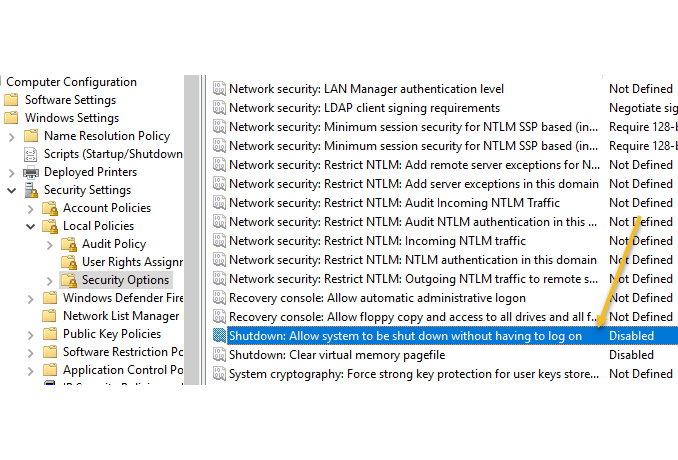
Task: Expand the Account Policies node
Action: pos(30,208)
